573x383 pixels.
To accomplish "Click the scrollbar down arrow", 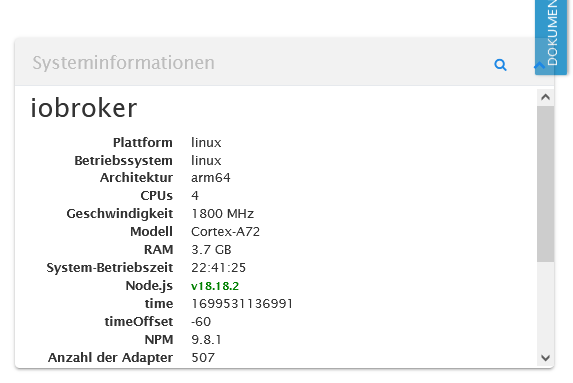I will [546, 358].
